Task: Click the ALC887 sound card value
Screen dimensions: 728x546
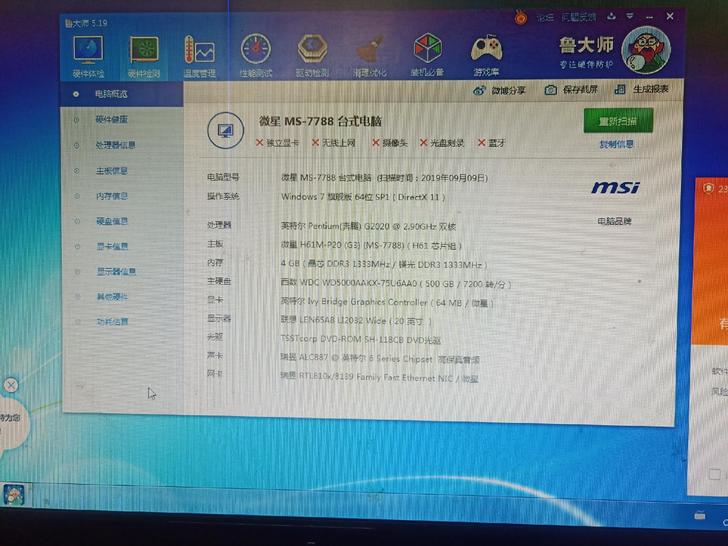Action: coord(380,359)
